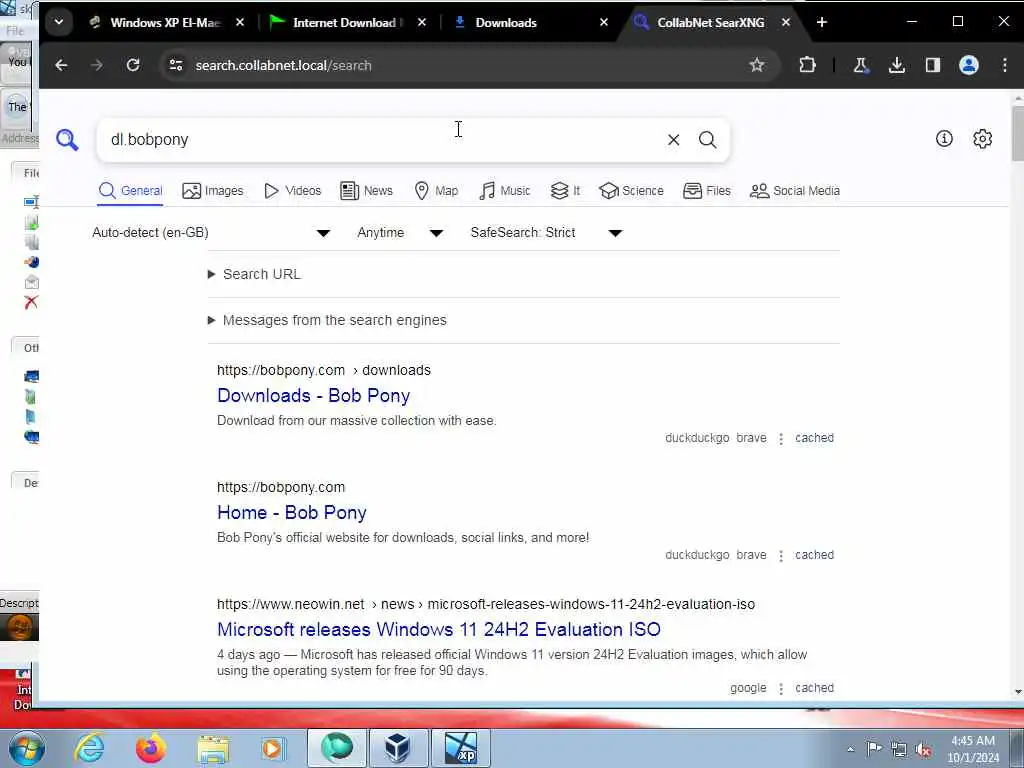Open the language Auto-detect dropdown
Screen dimensions: 1024x768
click(x=211, y=232)
